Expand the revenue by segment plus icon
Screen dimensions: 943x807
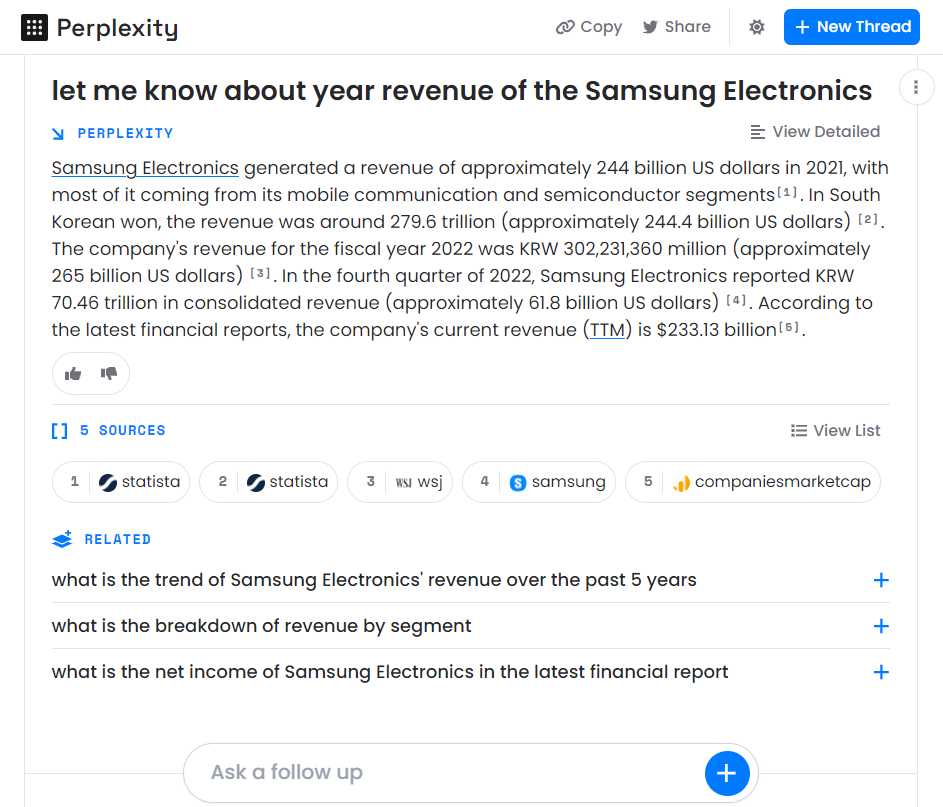click(881, 626)
